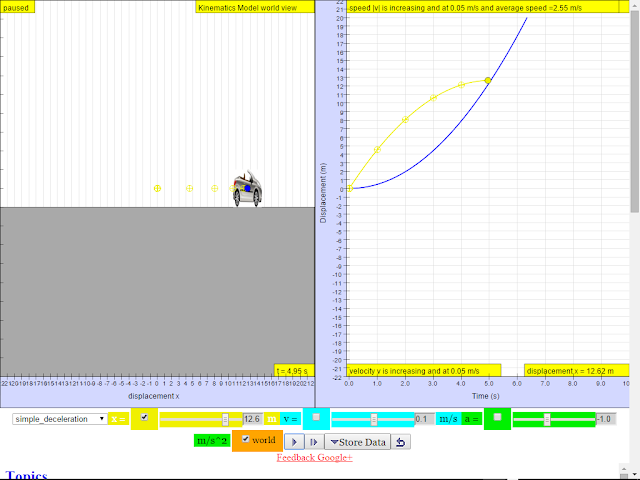Click the speed and average speed label

click(x=482, y=7)
